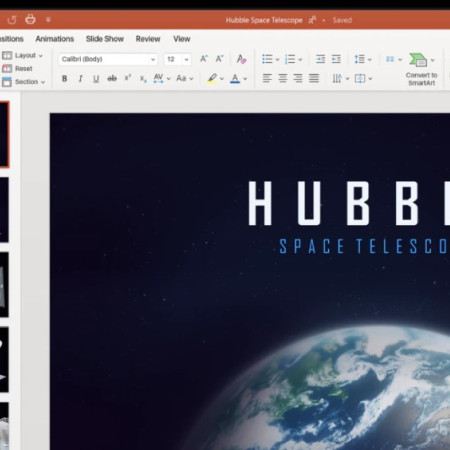Toggle Underline formatting
This screenshot has height=450, width=450.
pyautogui.click(x=96, y=79)
